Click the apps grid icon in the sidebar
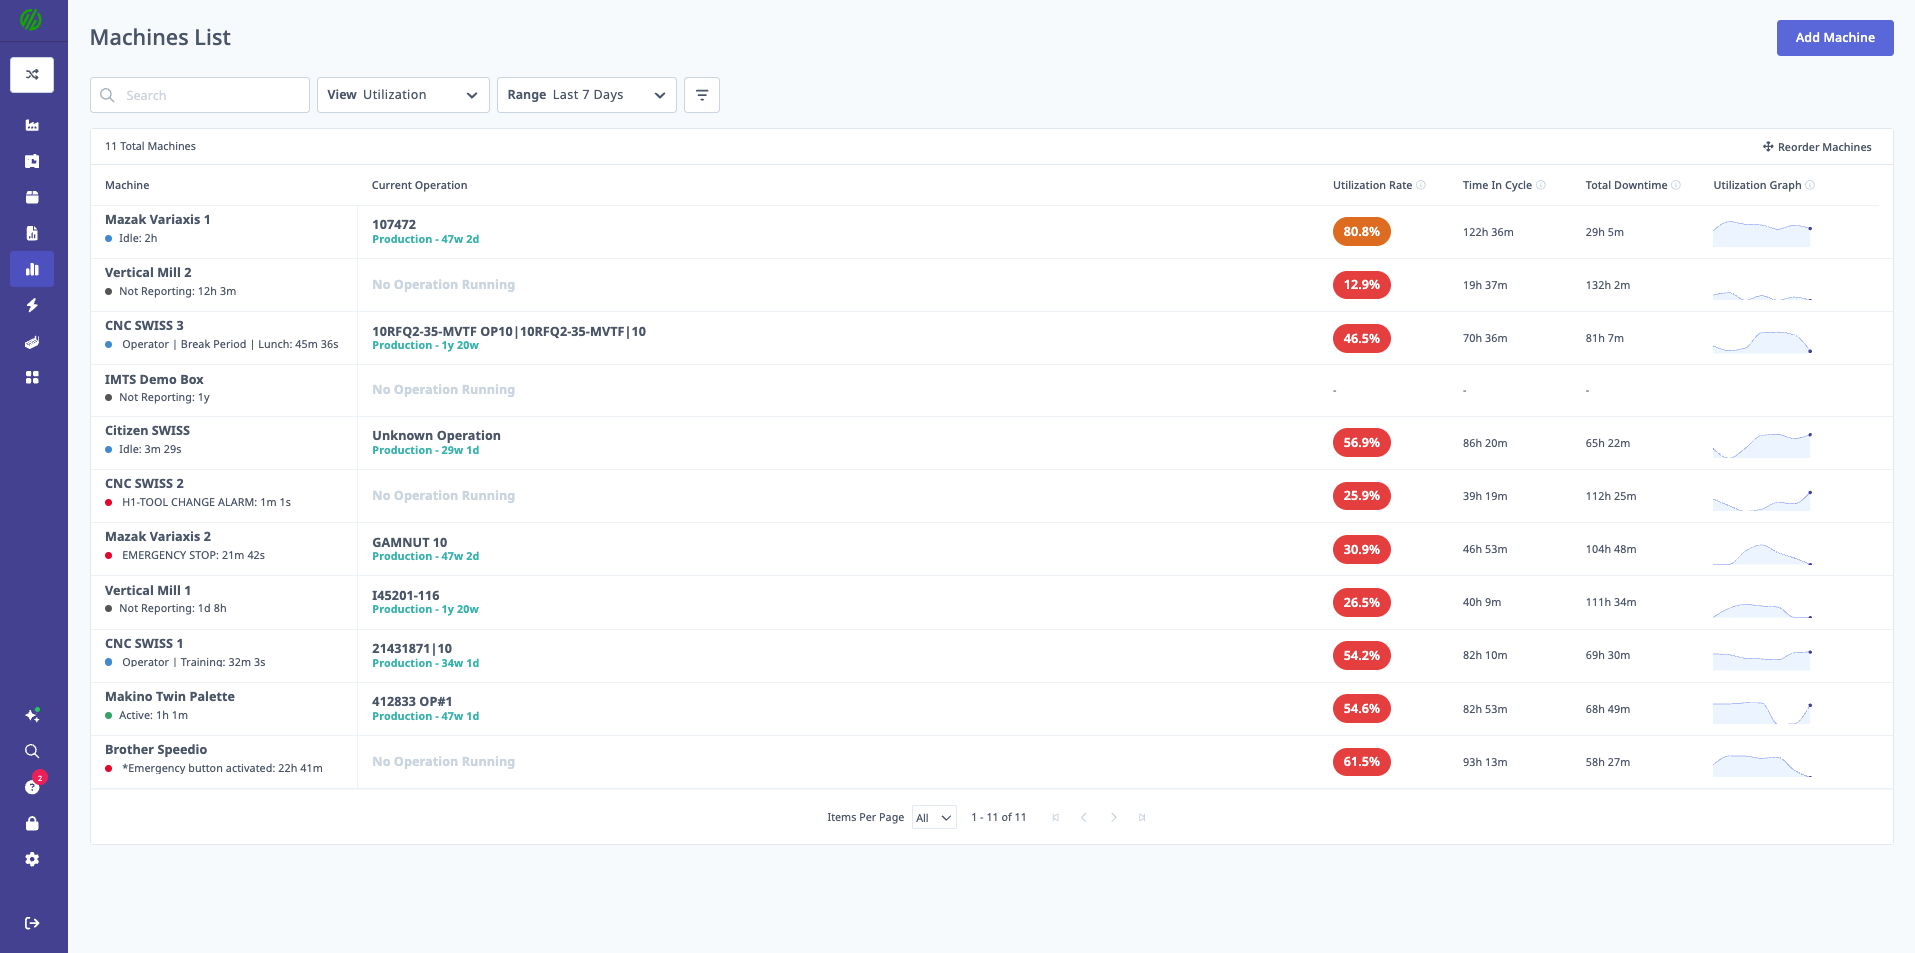Image resolution: width=1915 pixels, height=953 pixels. click(x=32, y=377)
